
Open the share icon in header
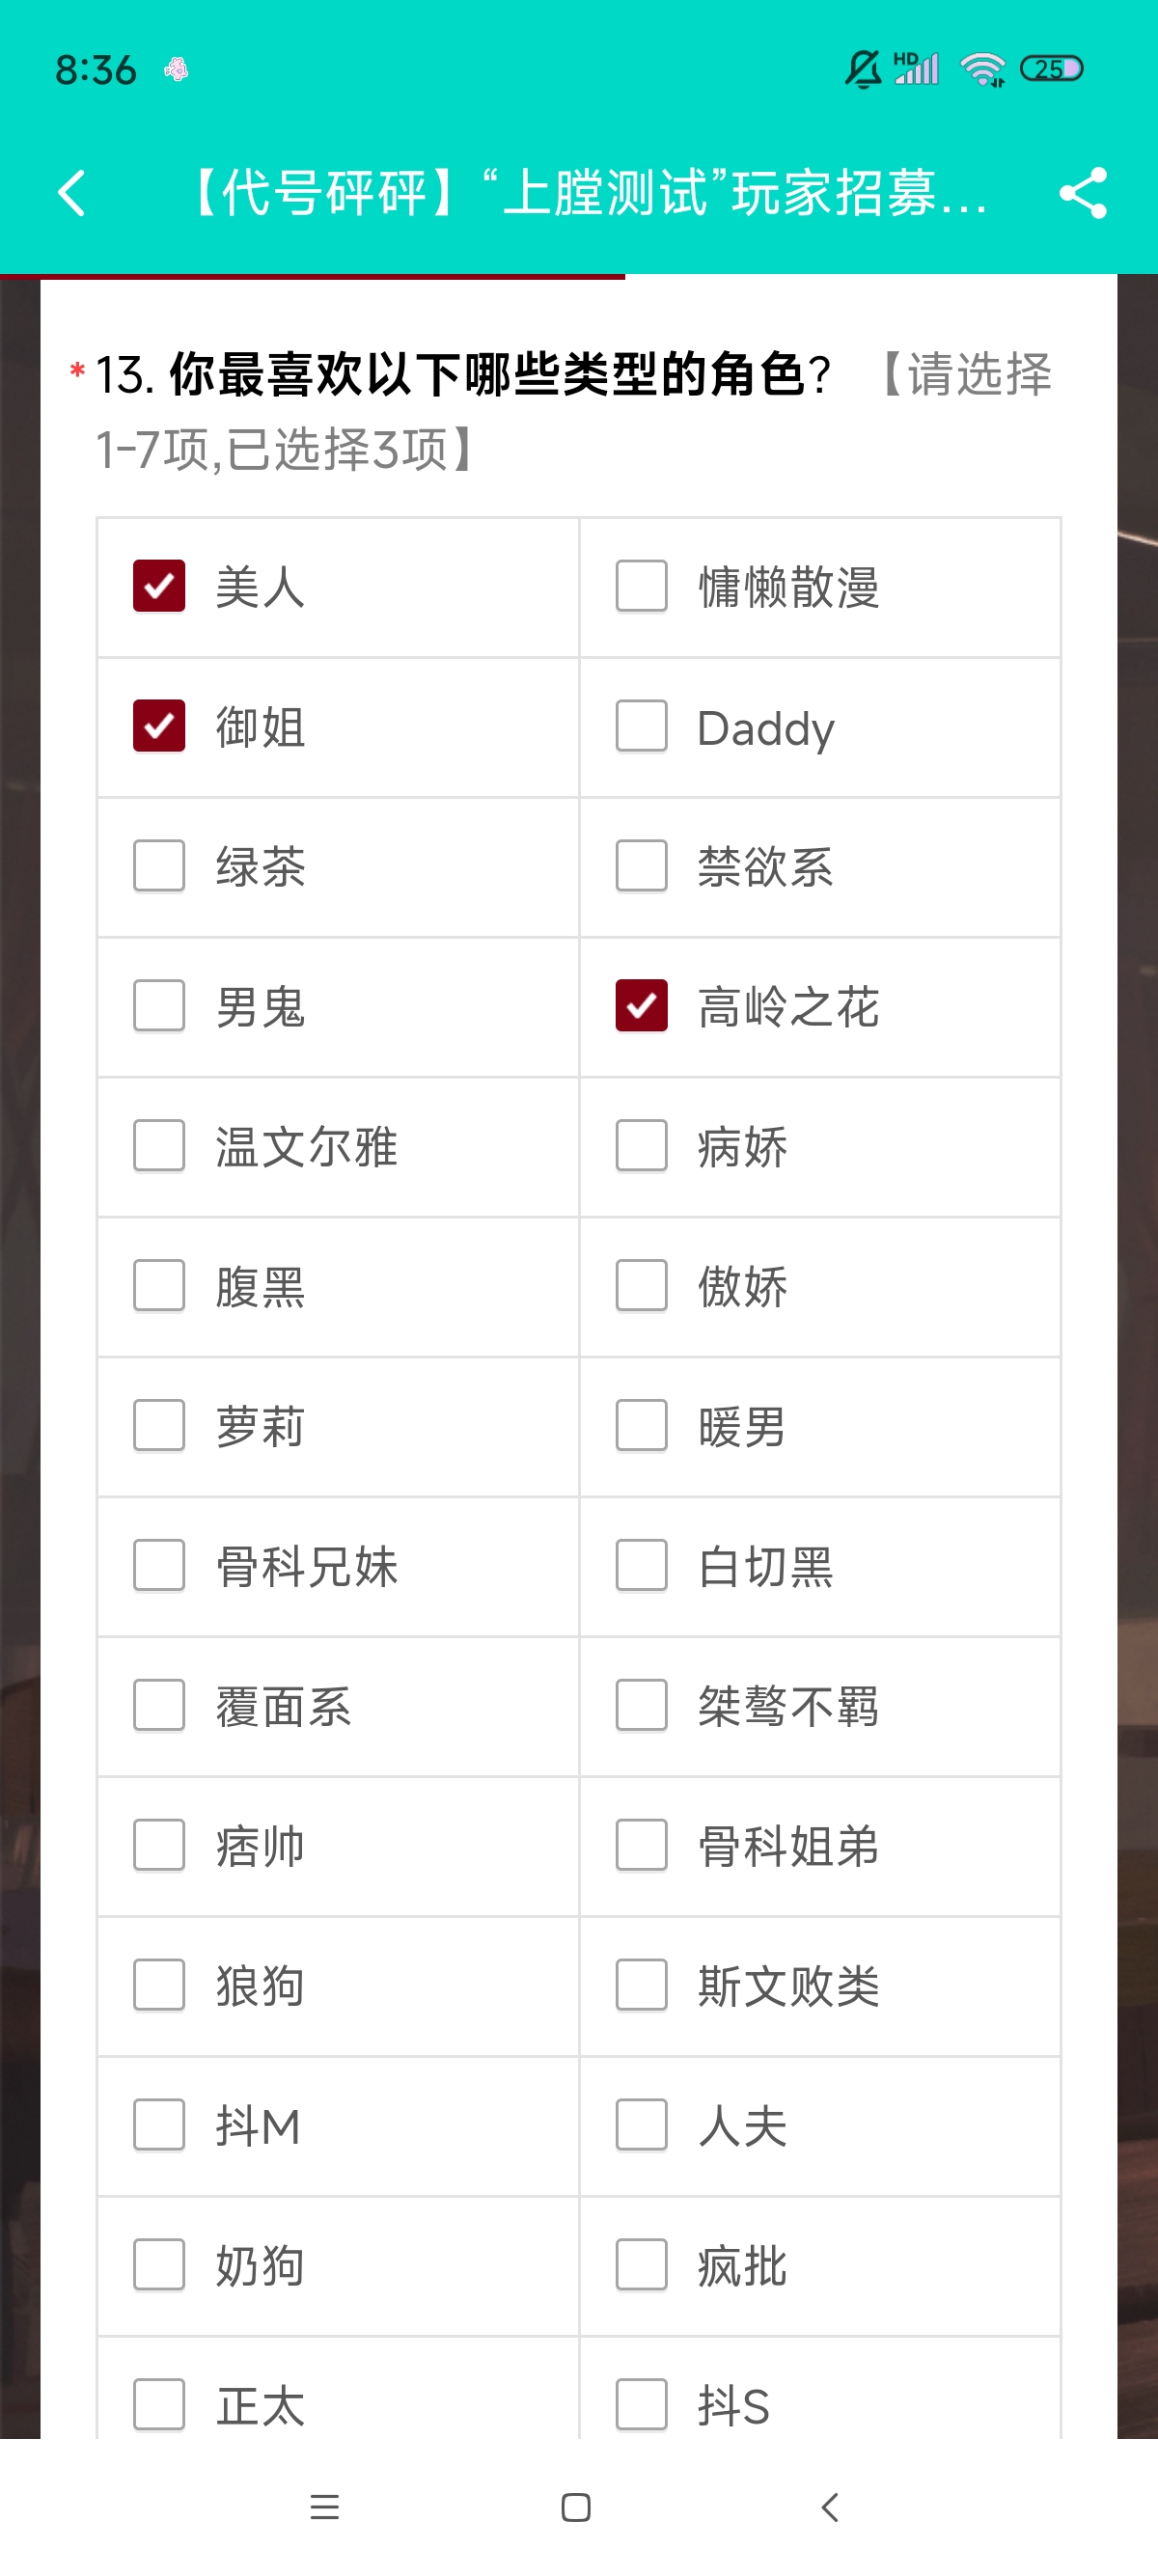click(x=1083, y=192)
